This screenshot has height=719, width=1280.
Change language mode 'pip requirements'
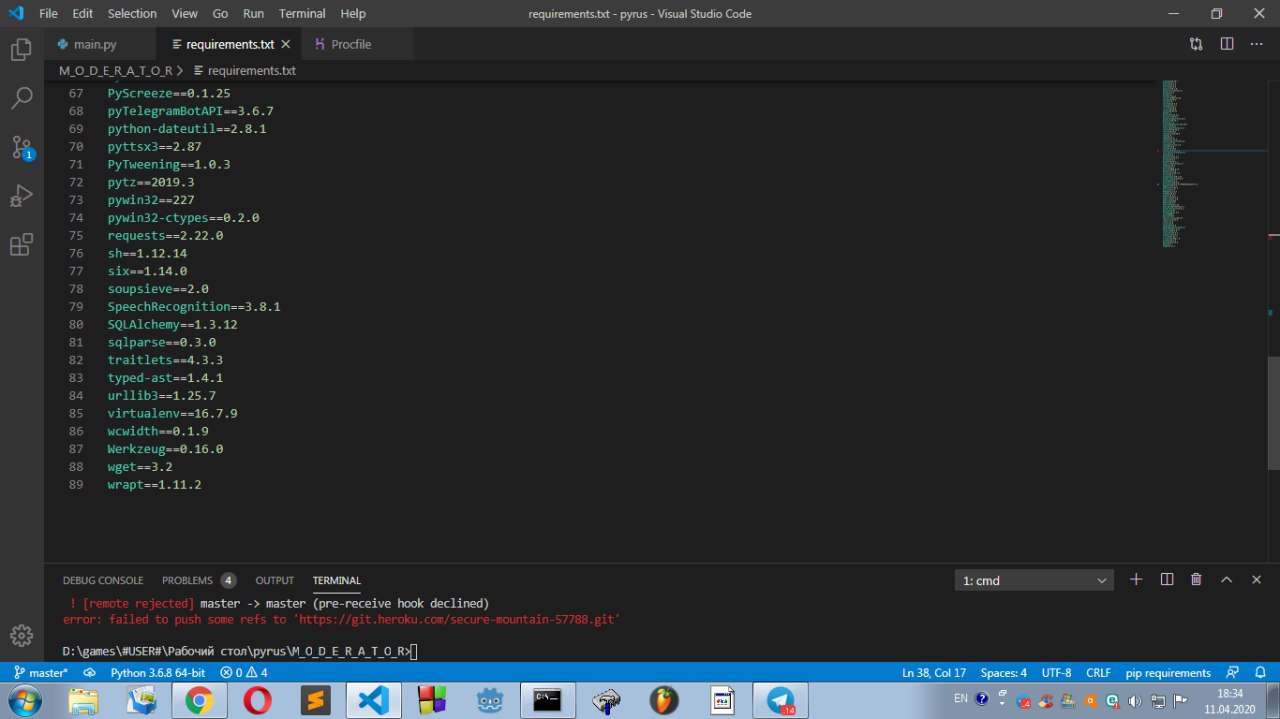click(1168, 673)
